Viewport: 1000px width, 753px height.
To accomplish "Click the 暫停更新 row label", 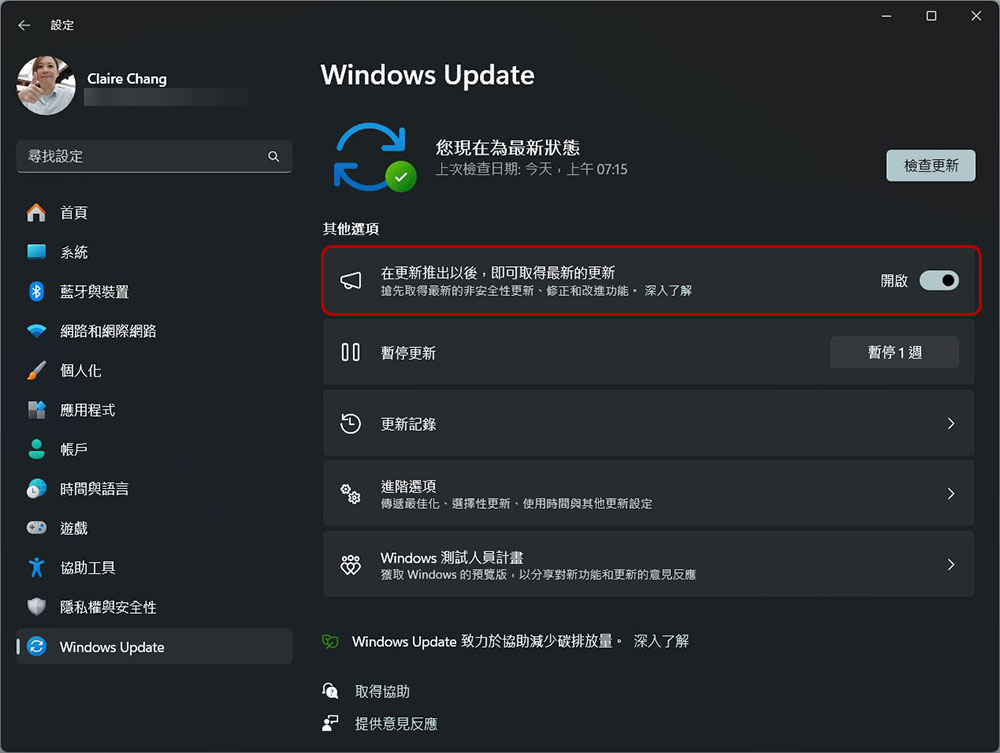I will [408, 353].
